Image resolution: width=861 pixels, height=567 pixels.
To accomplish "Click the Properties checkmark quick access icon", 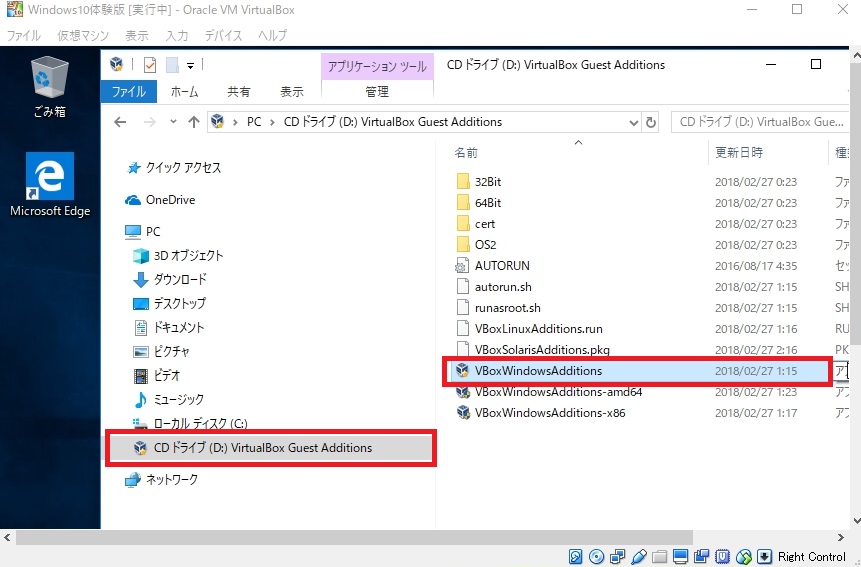I will click(x=149, y=65).
